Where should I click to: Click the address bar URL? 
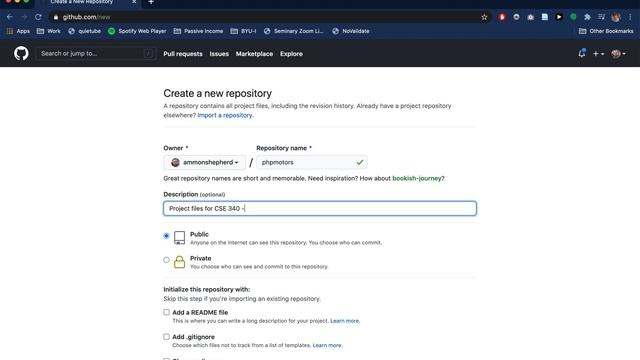pos(87,17)
